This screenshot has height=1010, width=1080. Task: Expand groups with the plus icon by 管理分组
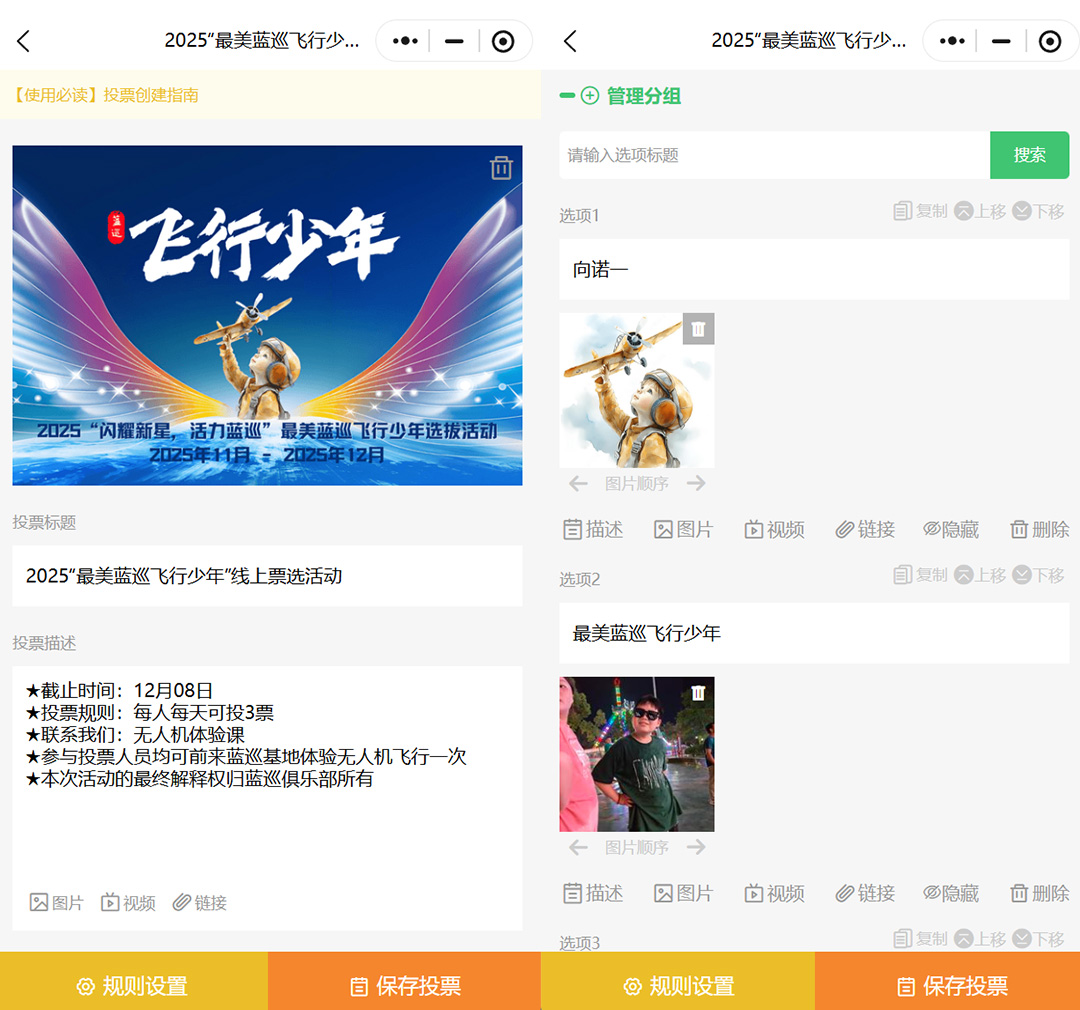[x=590, y=96]
